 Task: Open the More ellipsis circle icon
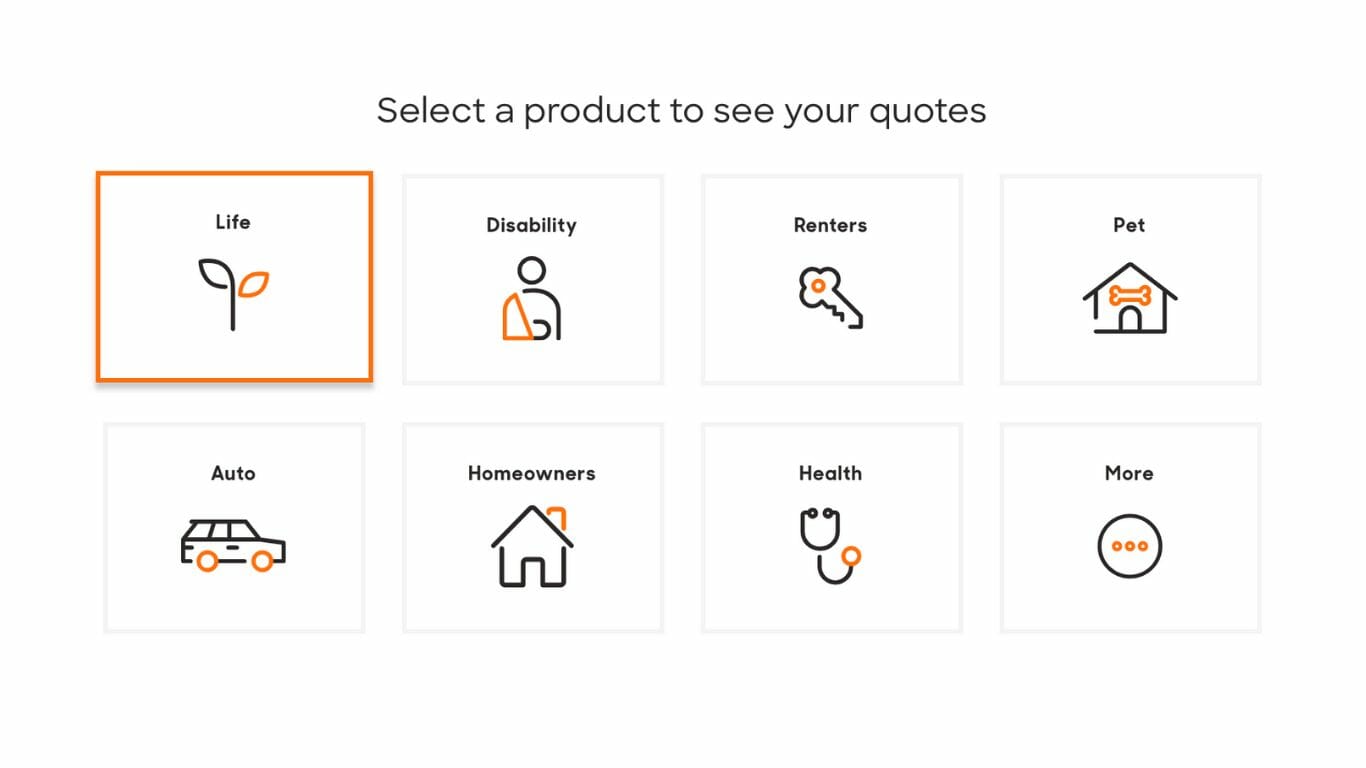pyautogui.click(x=1130, y=546)
